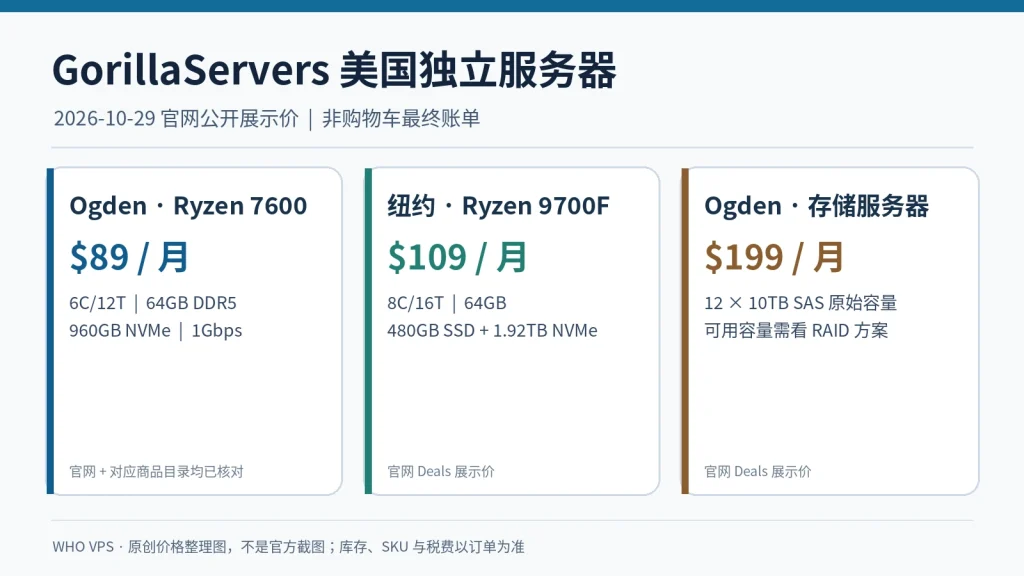
Task: Select the 12 × 10TB SAS 原始容量 line
Action: [x=801, y=303]
